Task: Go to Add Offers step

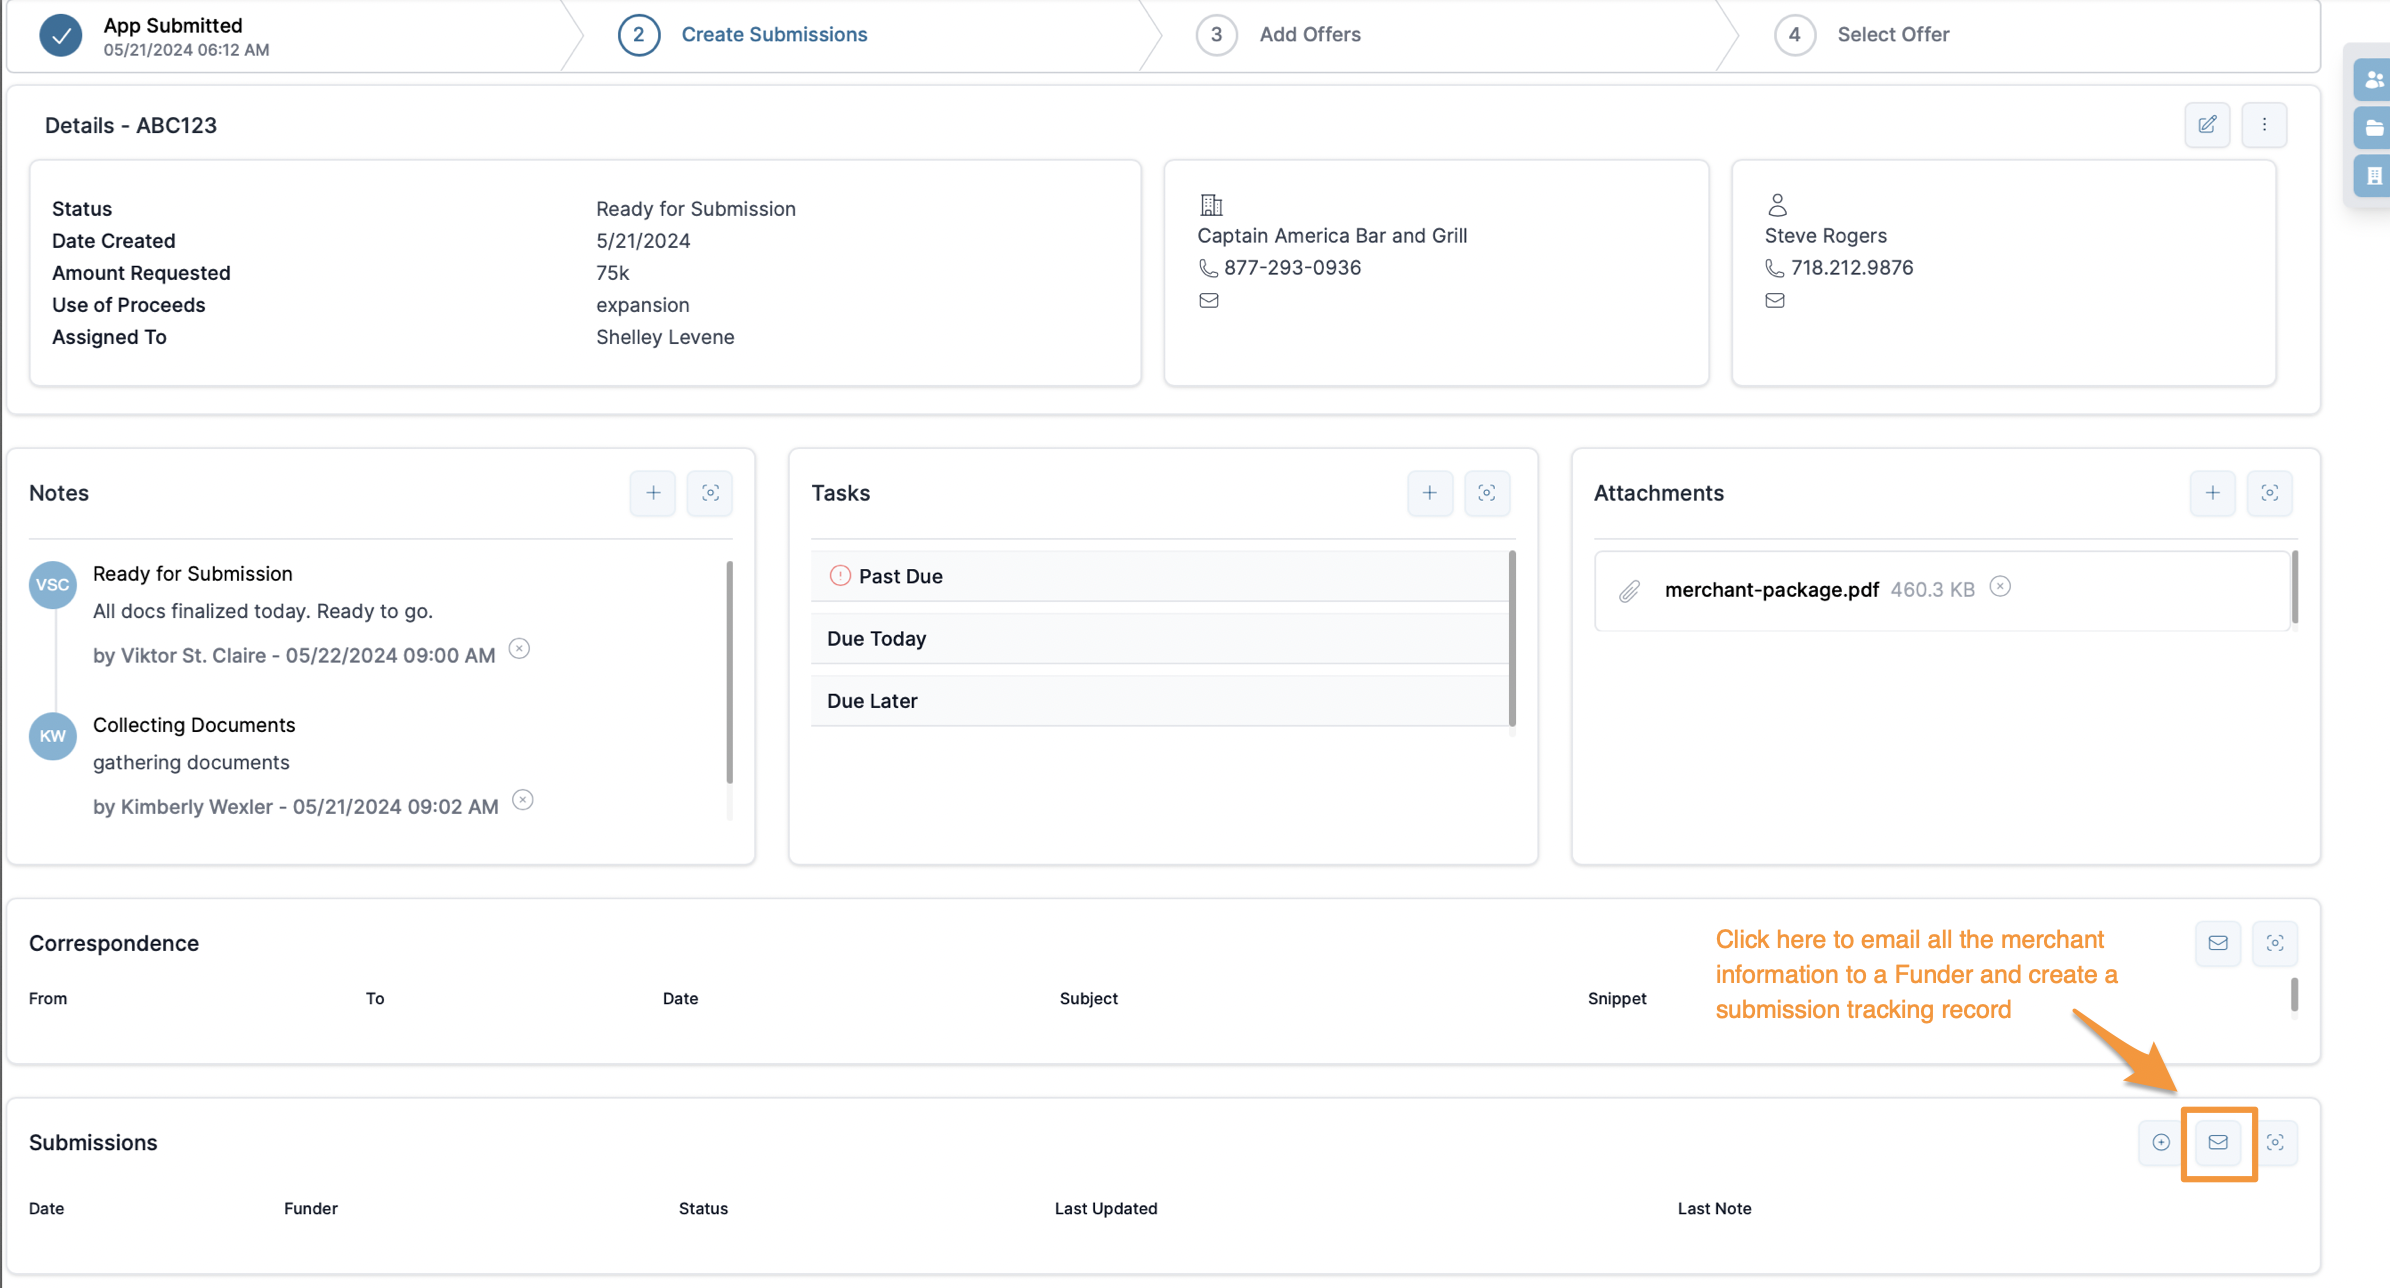Action: click(1309, 34)
